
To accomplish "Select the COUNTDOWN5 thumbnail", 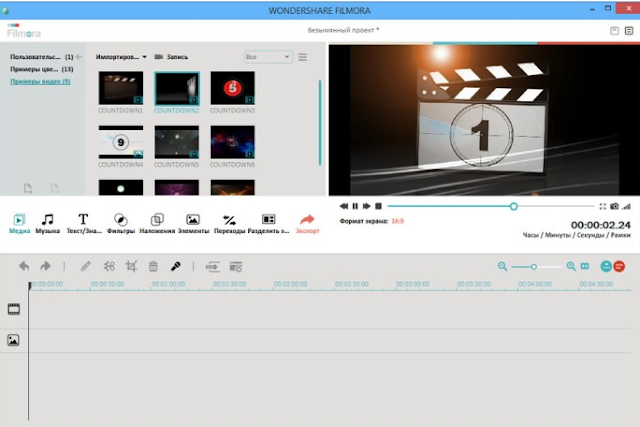I will point(177,142).
